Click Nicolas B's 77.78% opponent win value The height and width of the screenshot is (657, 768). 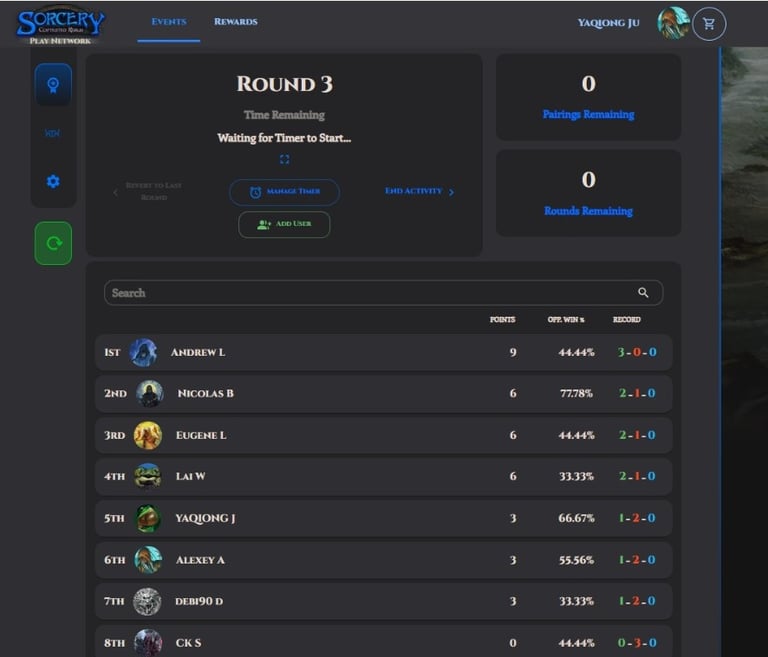click(576, 393)
